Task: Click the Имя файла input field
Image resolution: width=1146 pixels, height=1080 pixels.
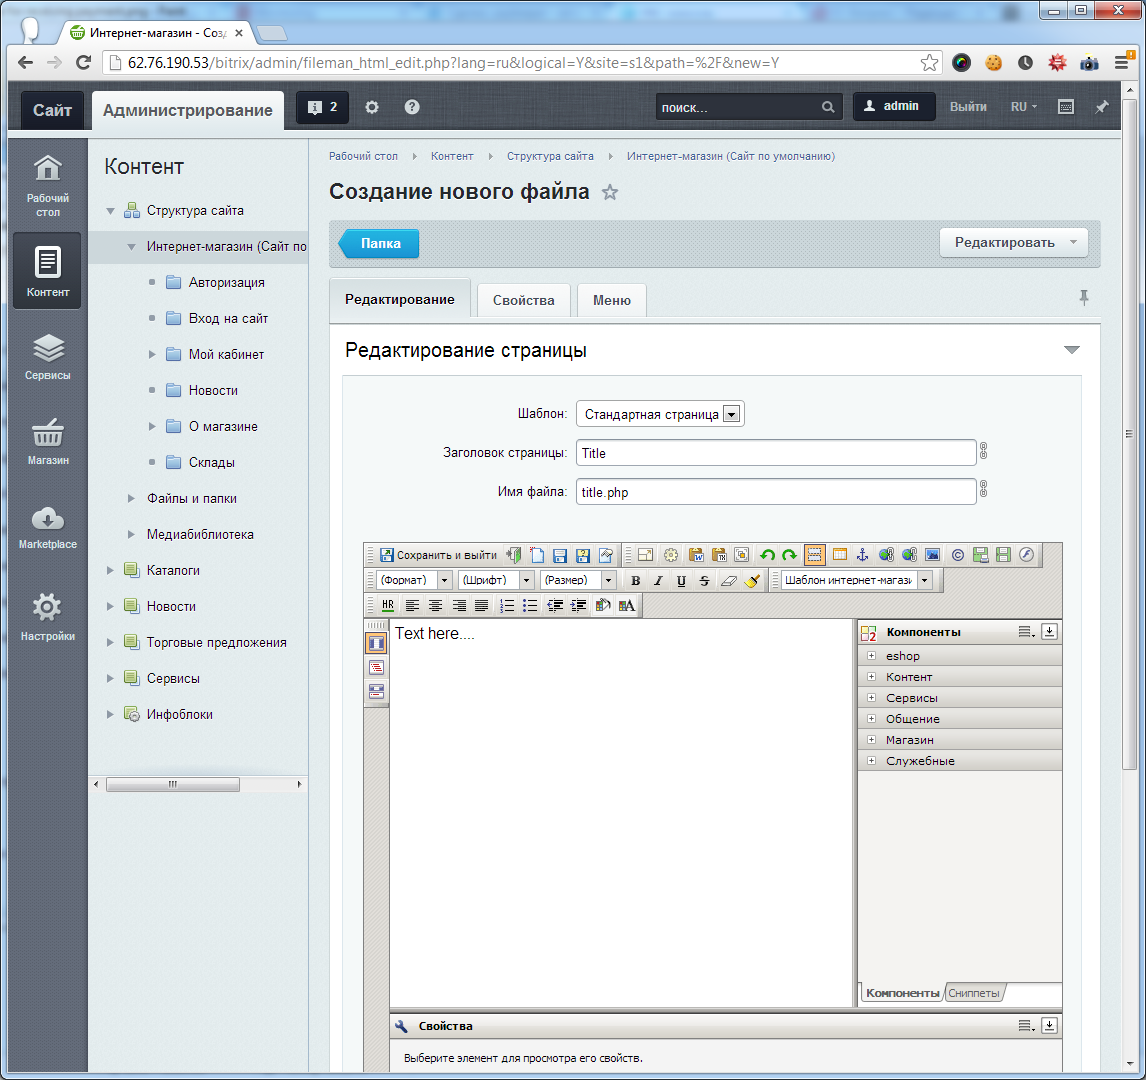Action: (x=775, y=492)
